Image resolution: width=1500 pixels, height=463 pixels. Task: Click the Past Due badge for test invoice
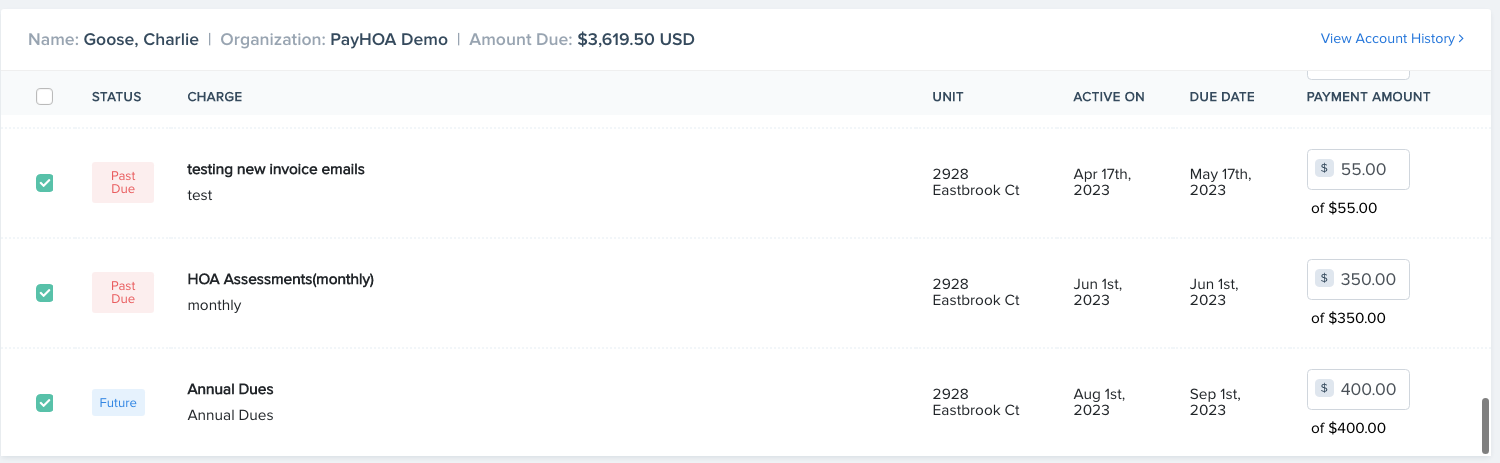coord(123,183)
